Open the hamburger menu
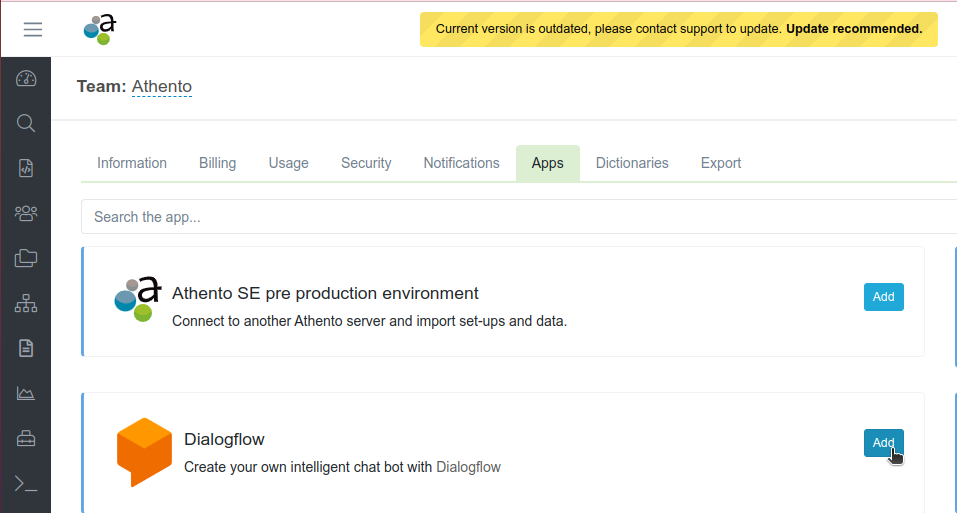This screenshot has height=513, width=957. (x=33, y=30)
